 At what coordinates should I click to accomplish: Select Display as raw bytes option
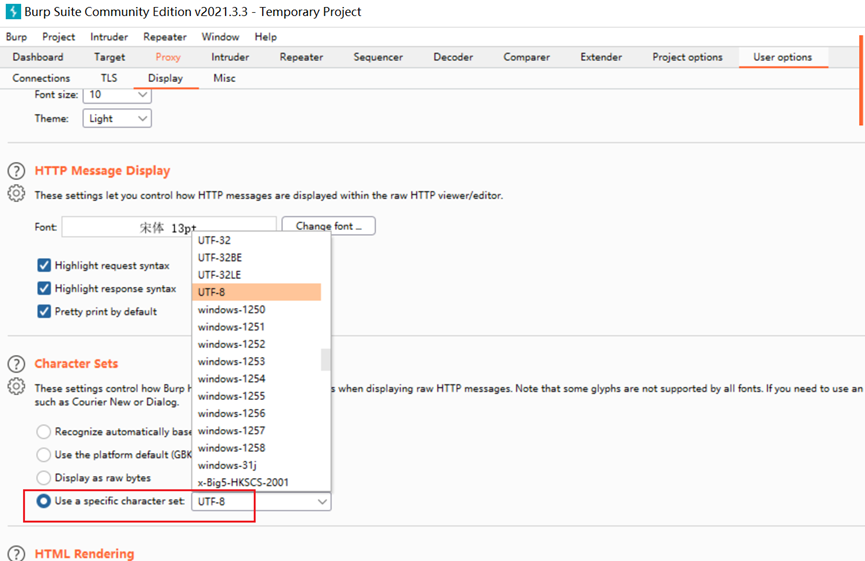[44, 478]
